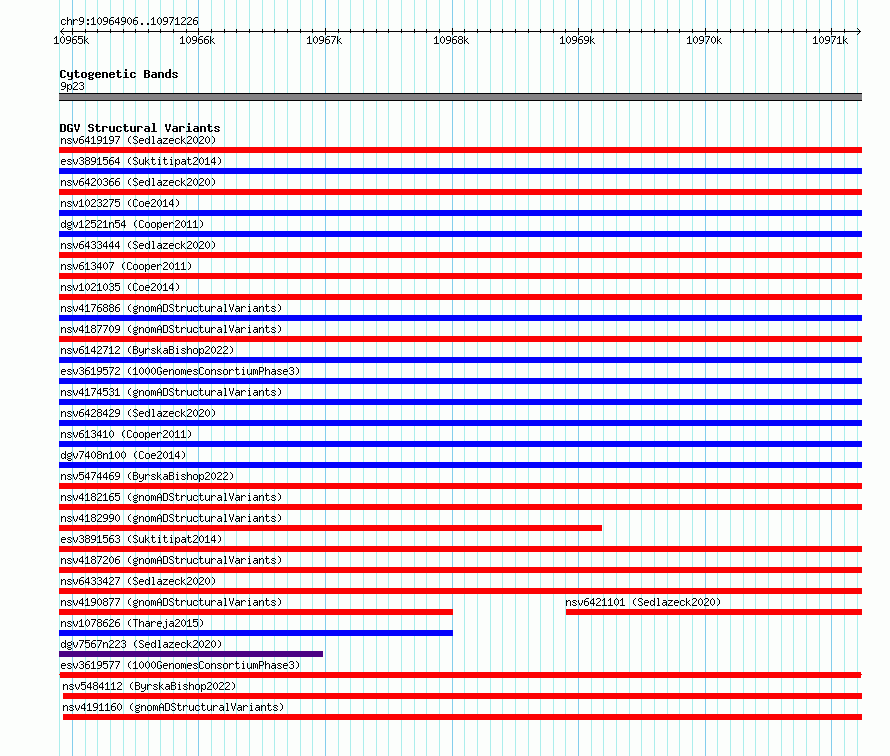
Task: Open dgv12521n54 (Cooper2011) variant
Action: point(132,224)
